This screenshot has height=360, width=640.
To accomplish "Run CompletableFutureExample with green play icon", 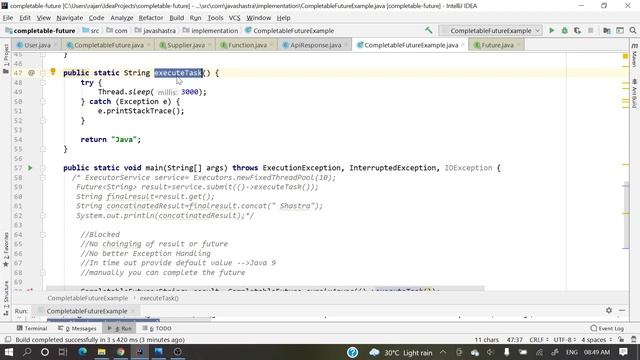I will [551, 30].
